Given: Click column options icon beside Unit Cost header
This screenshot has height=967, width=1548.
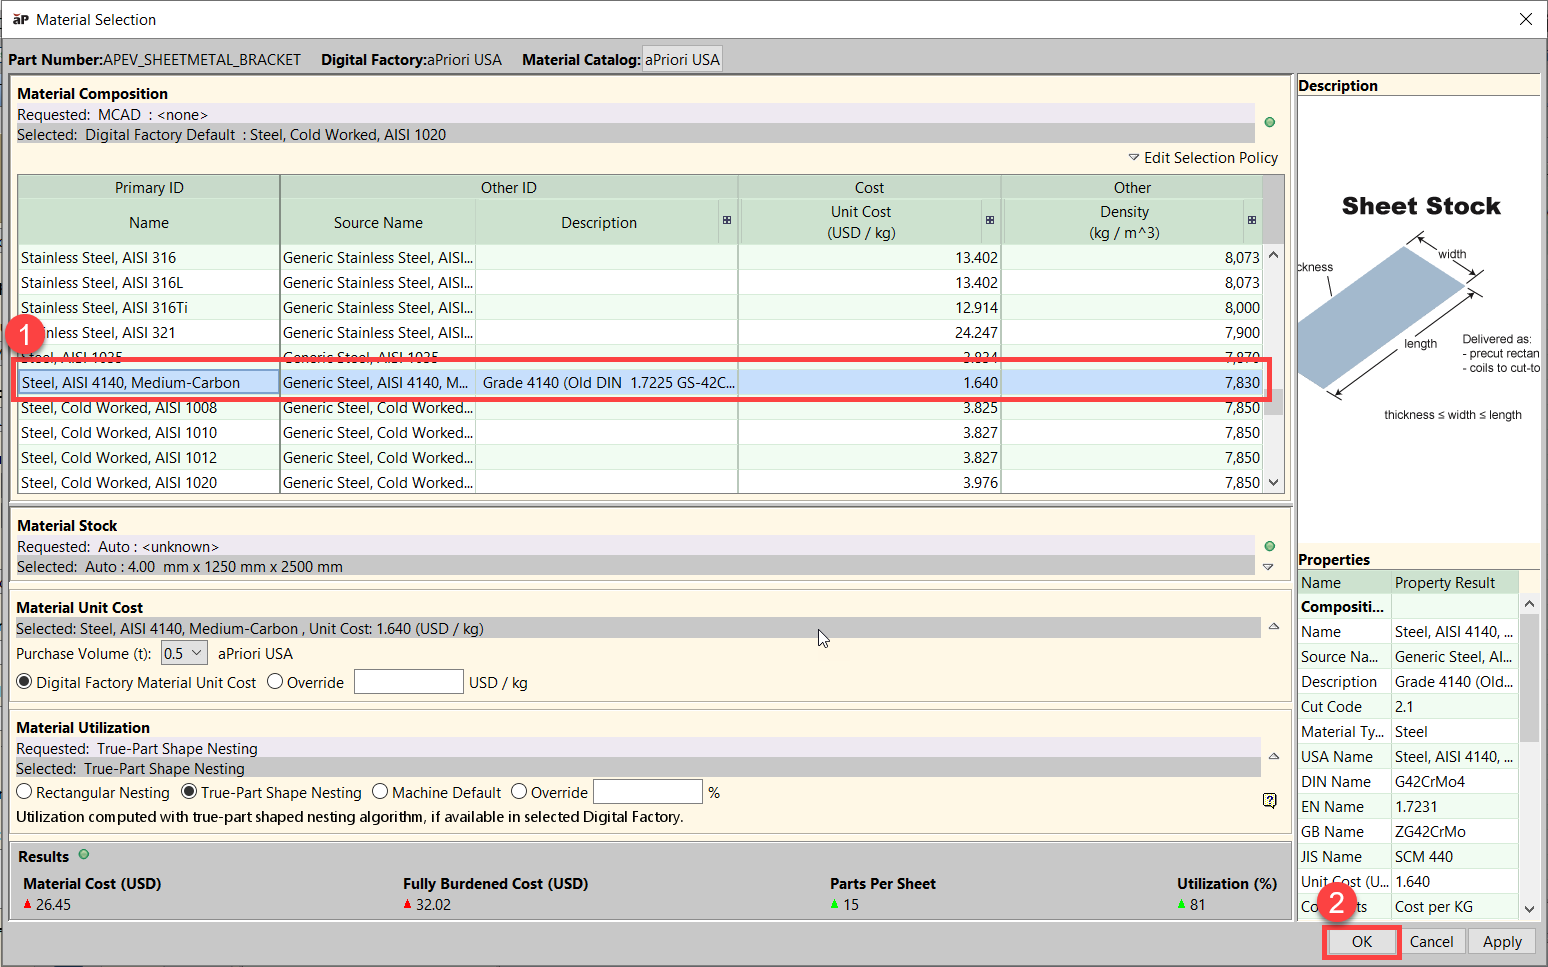Looking at the screenshot, I should coord(990,220).
